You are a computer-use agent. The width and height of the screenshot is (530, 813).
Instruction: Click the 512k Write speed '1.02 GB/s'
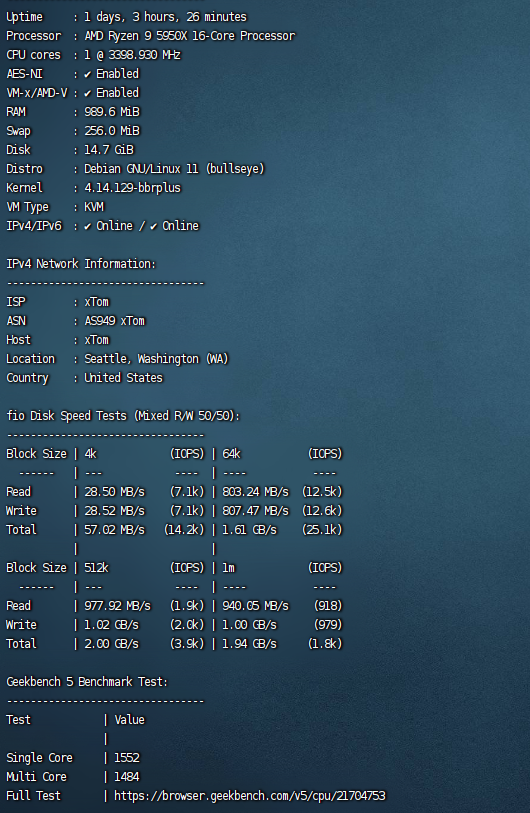pos(111,625)
